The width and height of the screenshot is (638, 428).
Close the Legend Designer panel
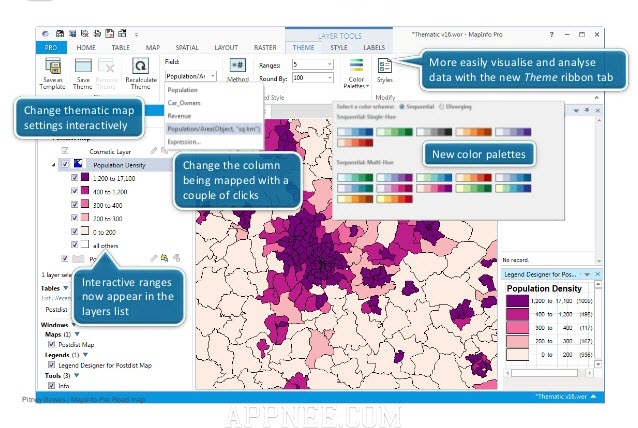click(x=598, y=274)
